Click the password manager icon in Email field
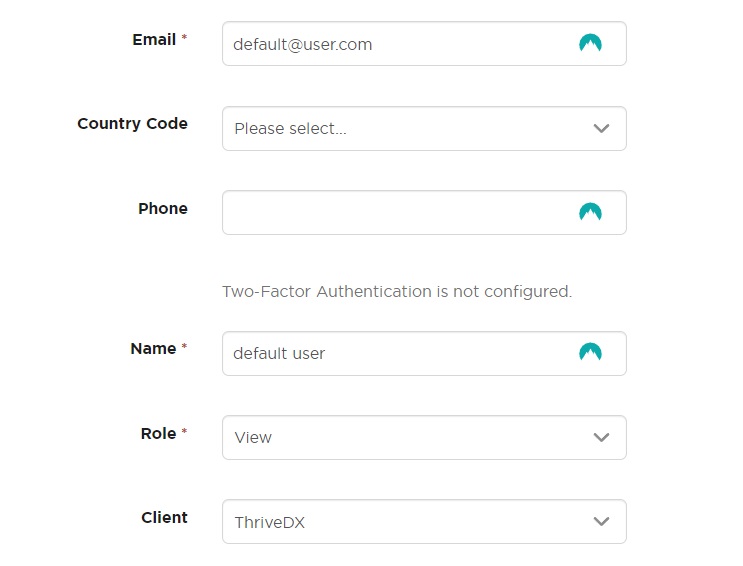The height and width of the screenshot is (566, 743). [590, 43]
